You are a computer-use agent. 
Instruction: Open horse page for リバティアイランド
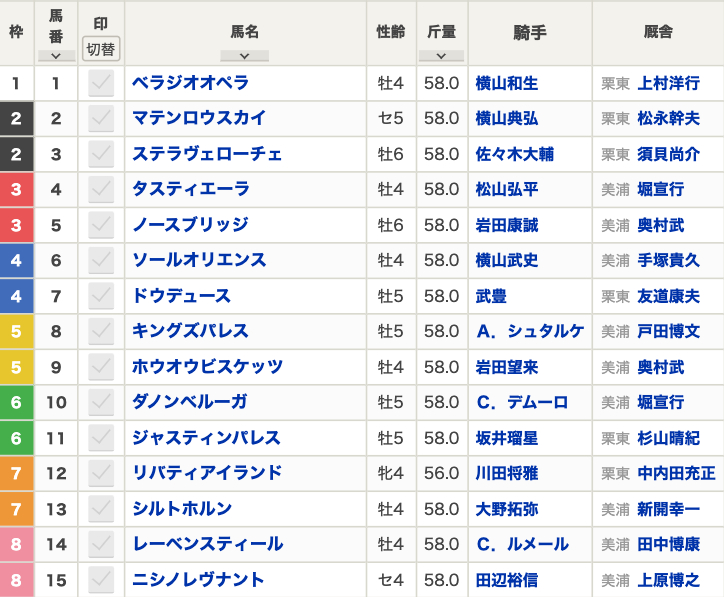[207, 473]
